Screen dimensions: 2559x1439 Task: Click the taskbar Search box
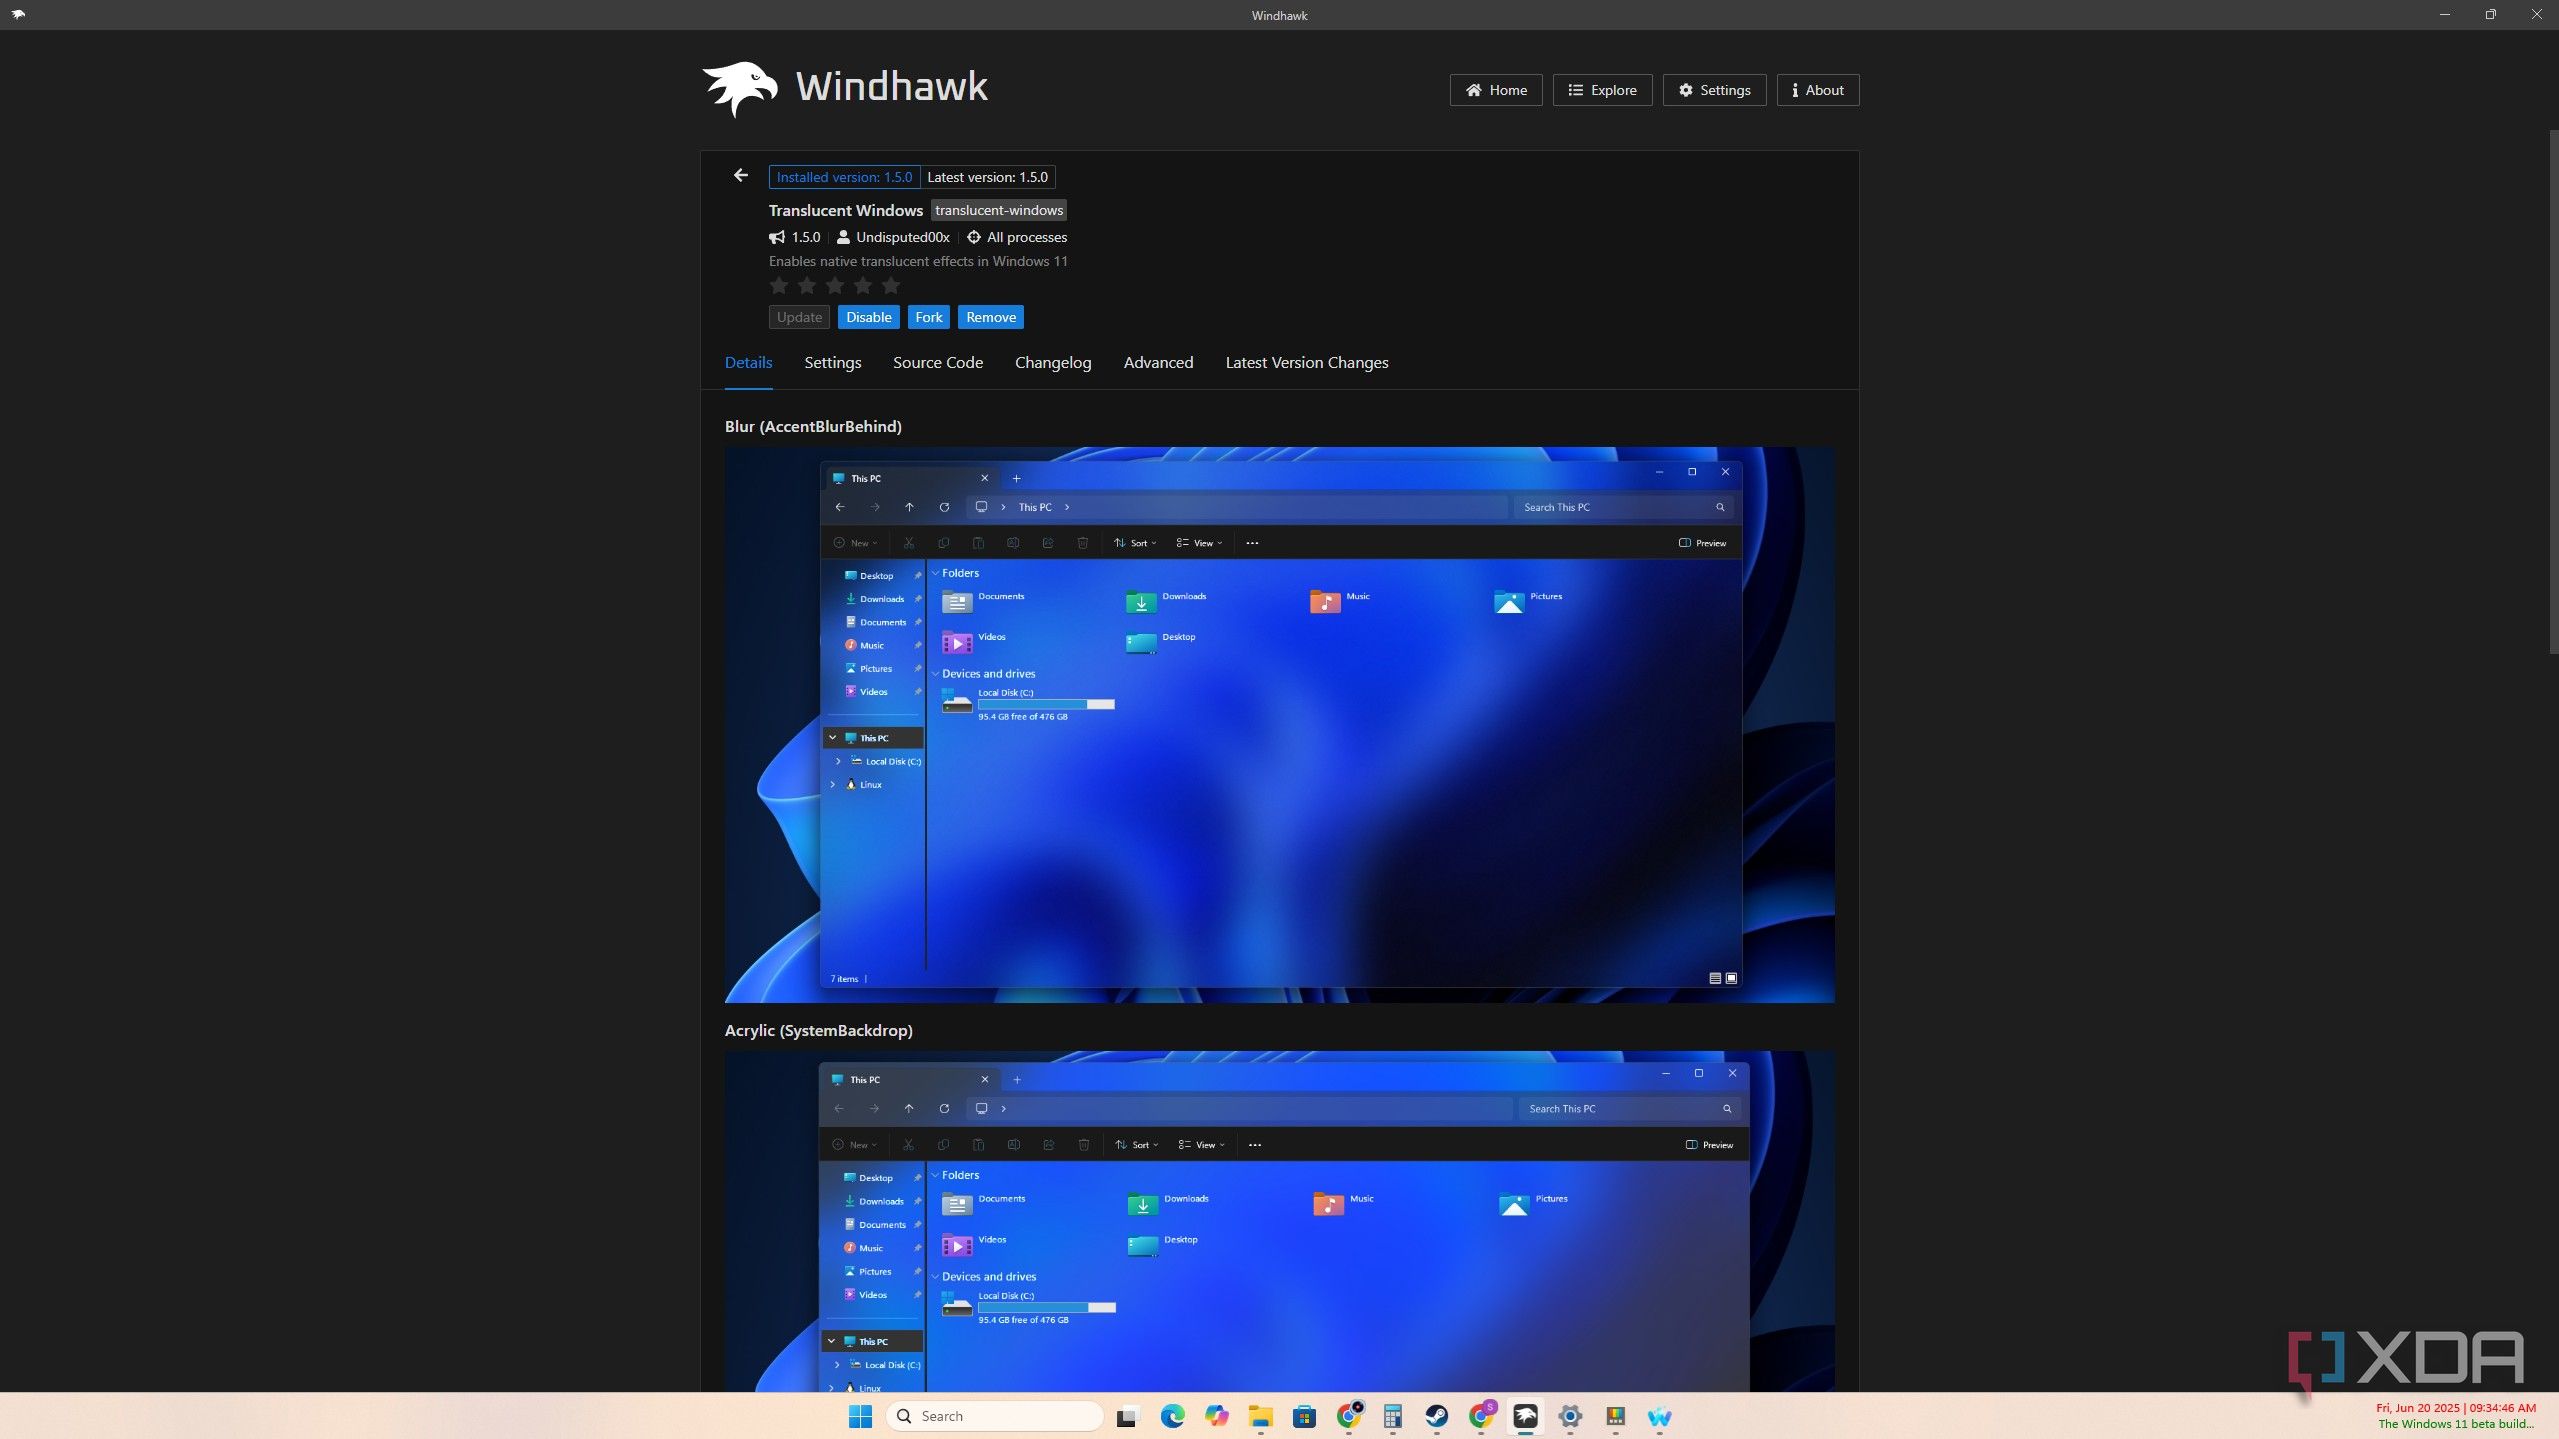coord(994,1416)
